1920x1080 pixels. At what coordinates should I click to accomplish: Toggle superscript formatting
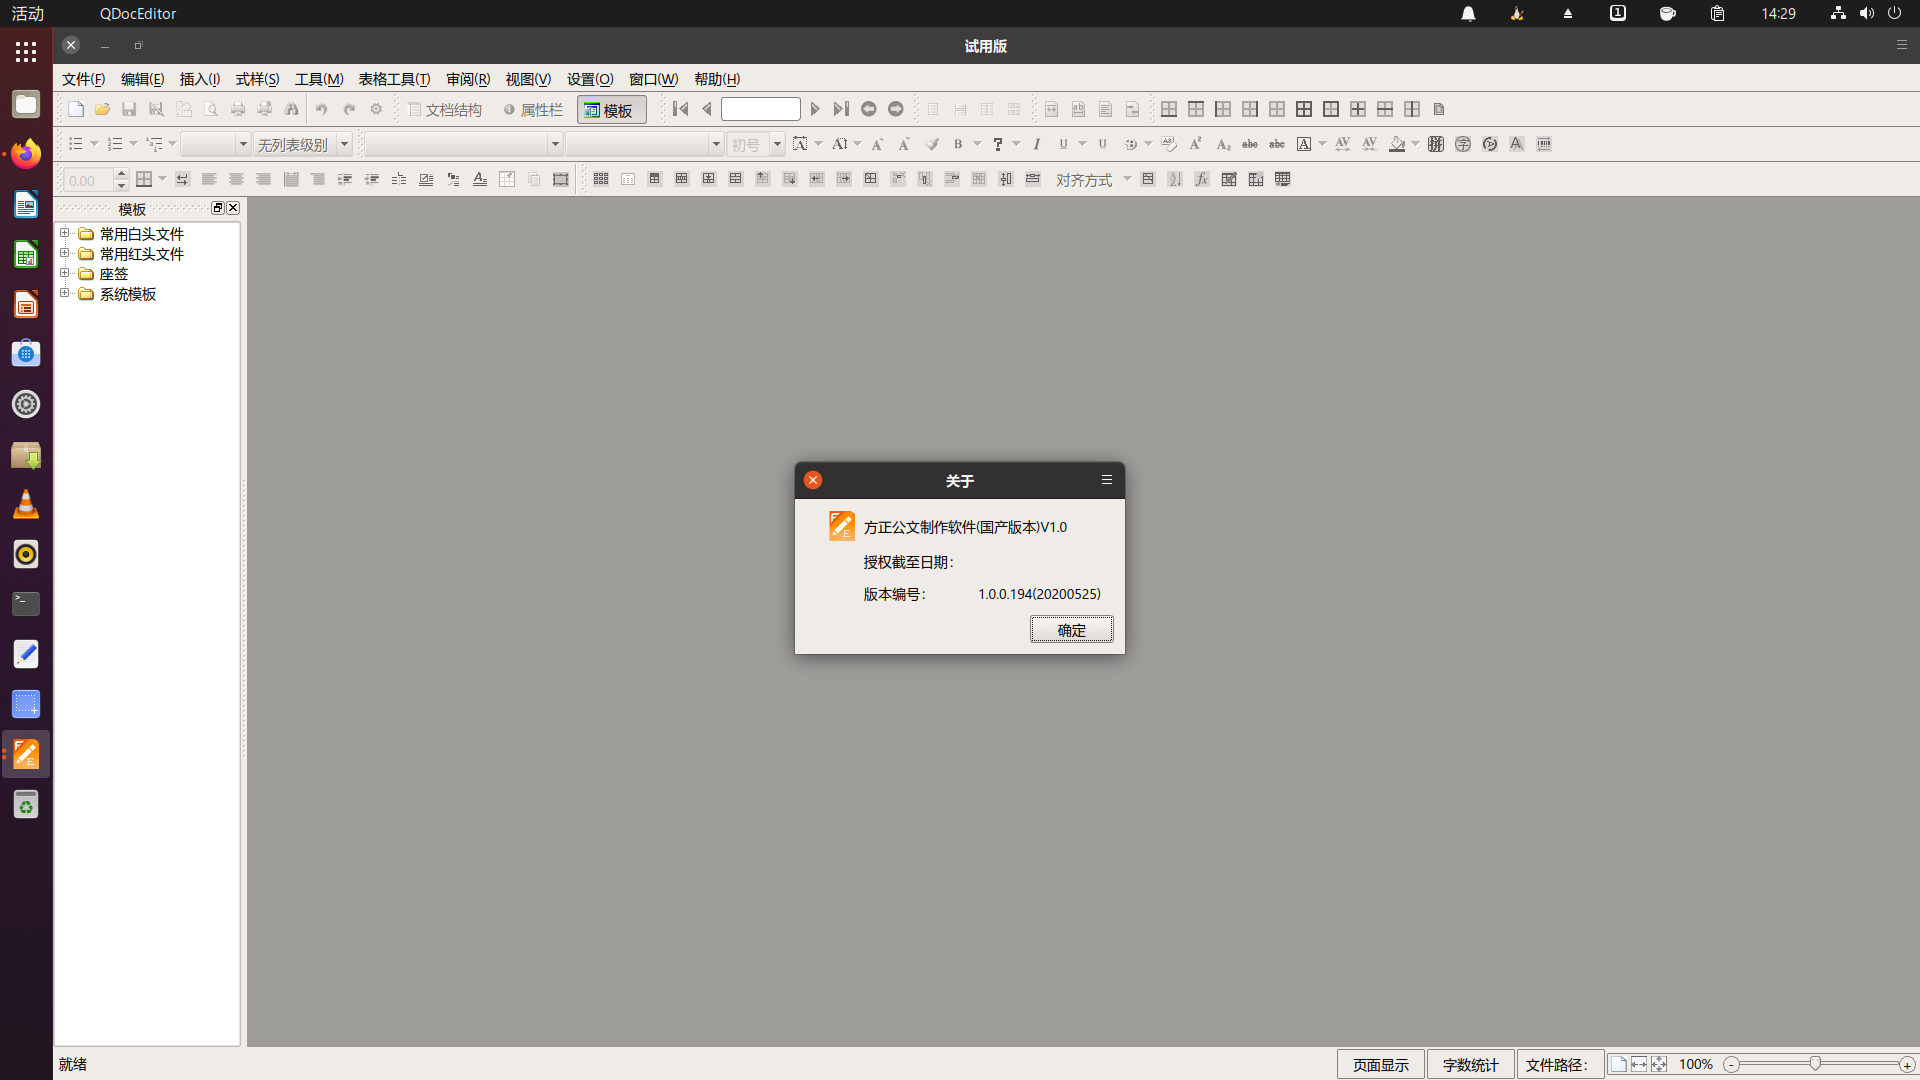pyautogui.click(x=1196, y=144)
